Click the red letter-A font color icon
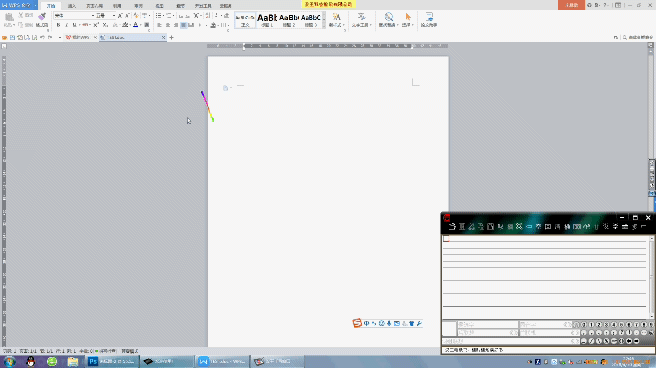Image resolution: width=656 pixels, height=368 pixels. [x=135, y=25]
